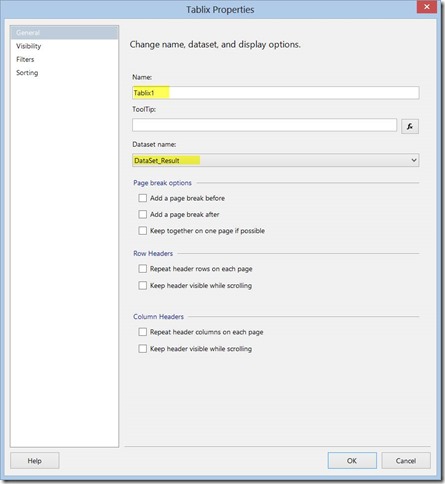Select the DataSet_Result combo box
This screenshot has height=484, width=445.
pos(276,160)
